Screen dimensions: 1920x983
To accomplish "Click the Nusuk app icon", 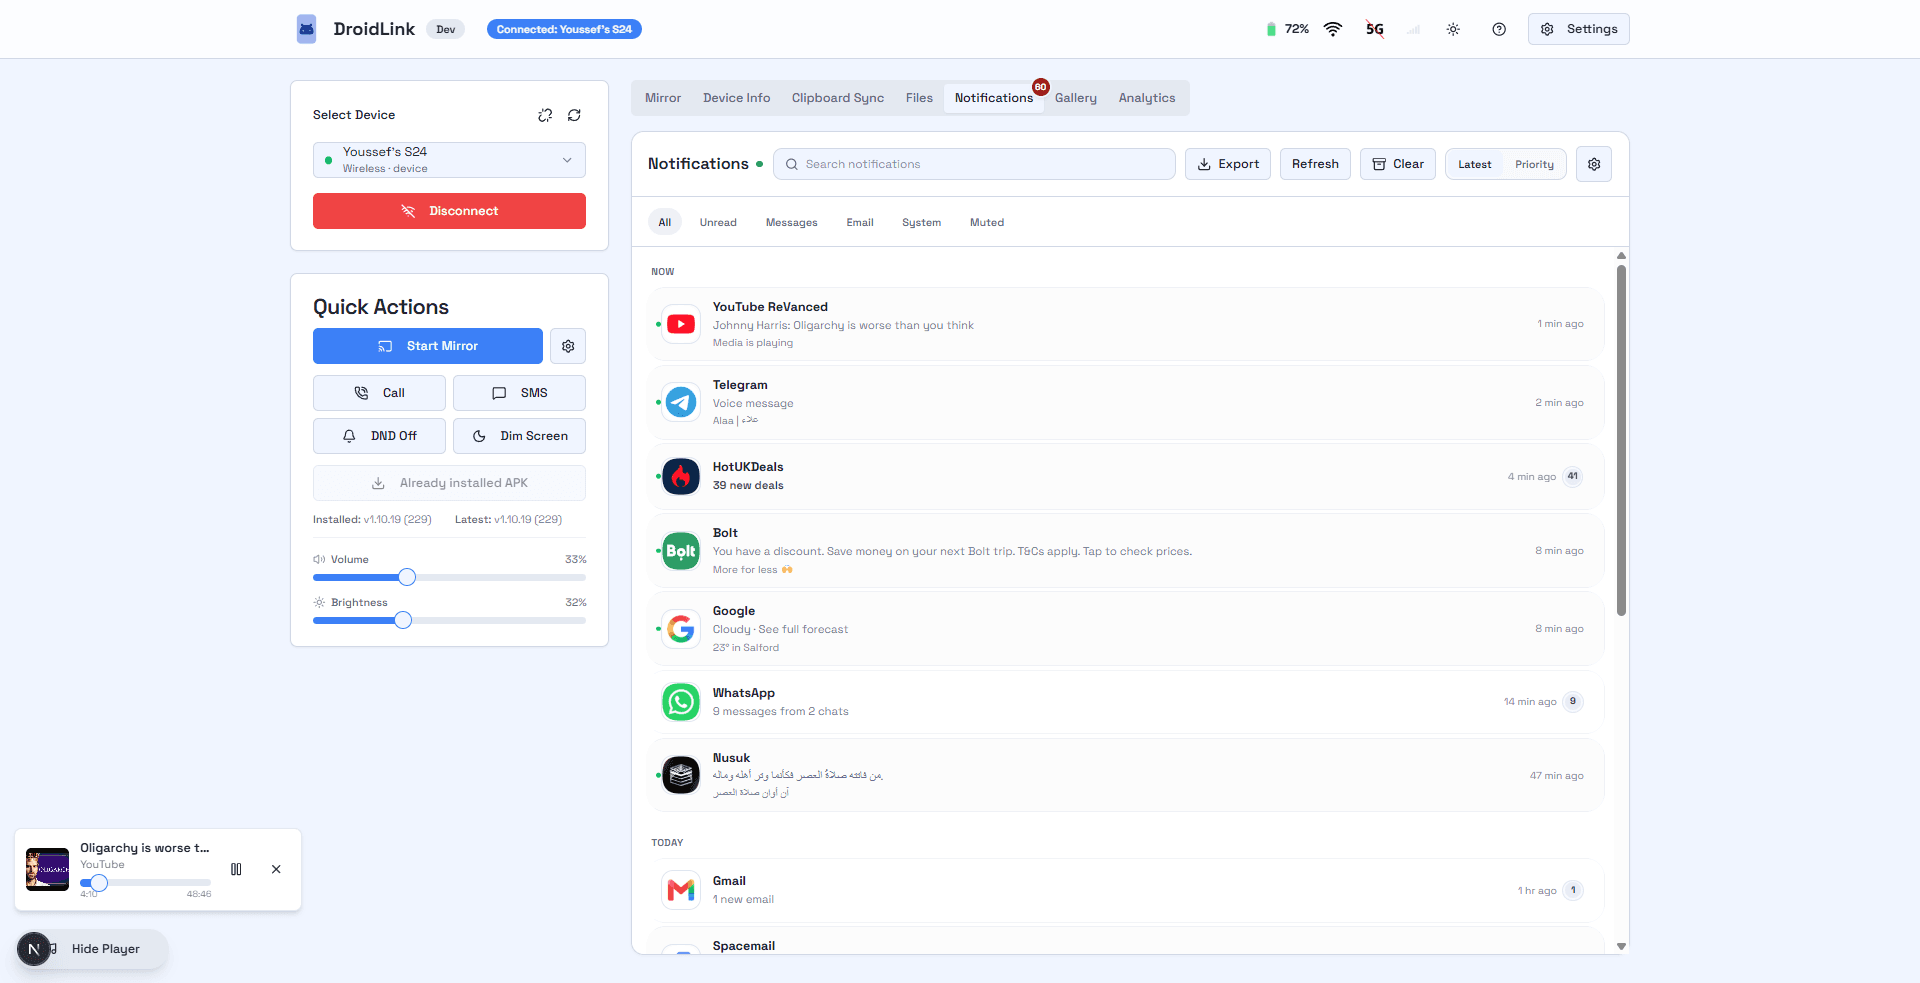I will coord(681,775).
